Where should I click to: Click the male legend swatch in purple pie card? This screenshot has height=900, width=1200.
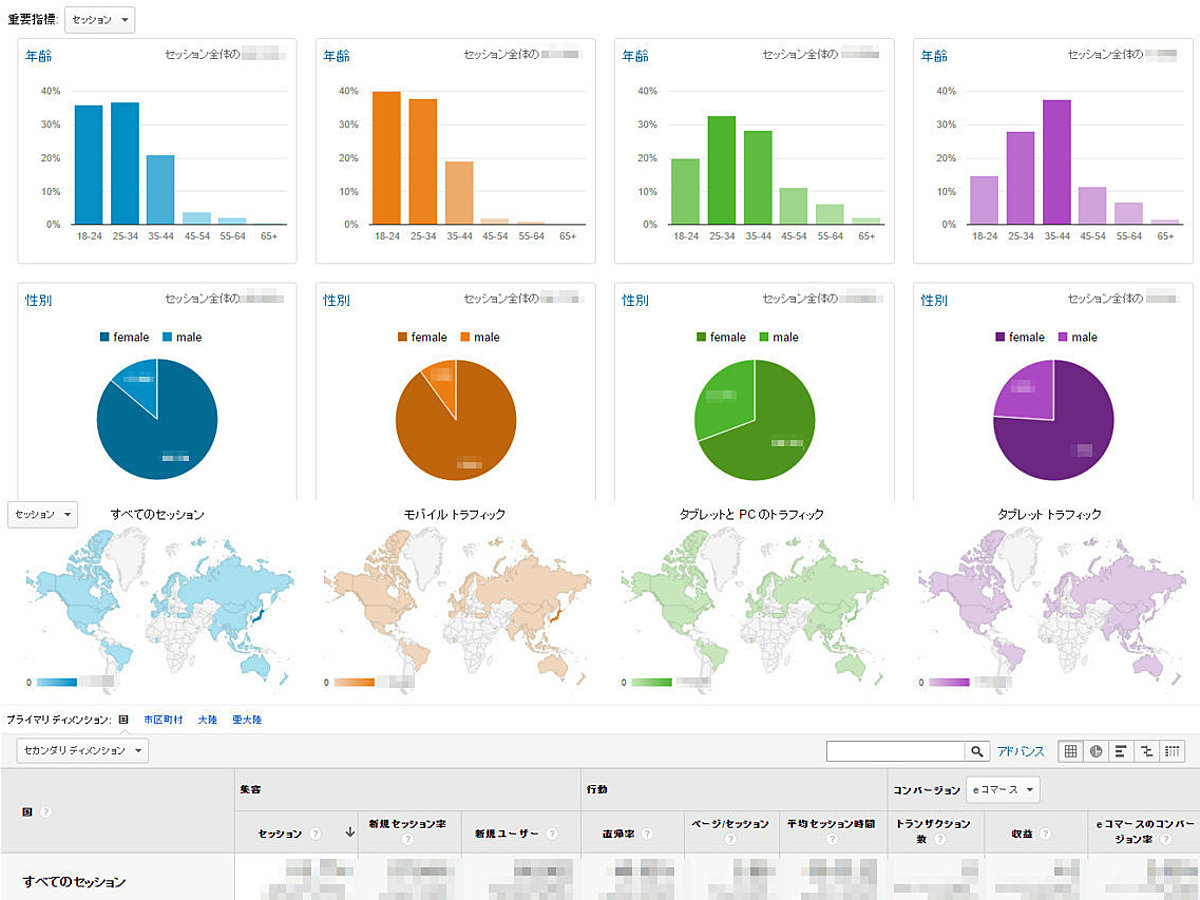1063,337
